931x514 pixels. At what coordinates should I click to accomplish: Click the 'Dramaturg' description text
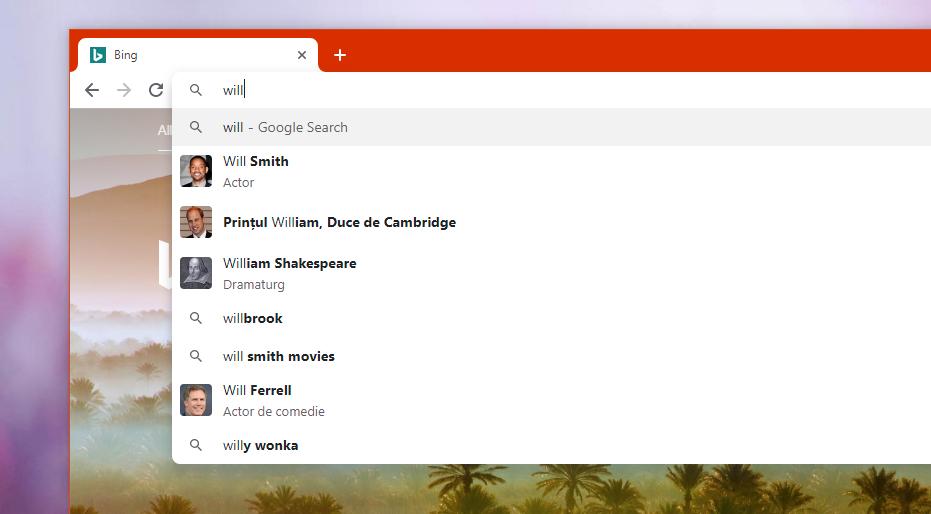pyautogui.click(x=254, y=285)
